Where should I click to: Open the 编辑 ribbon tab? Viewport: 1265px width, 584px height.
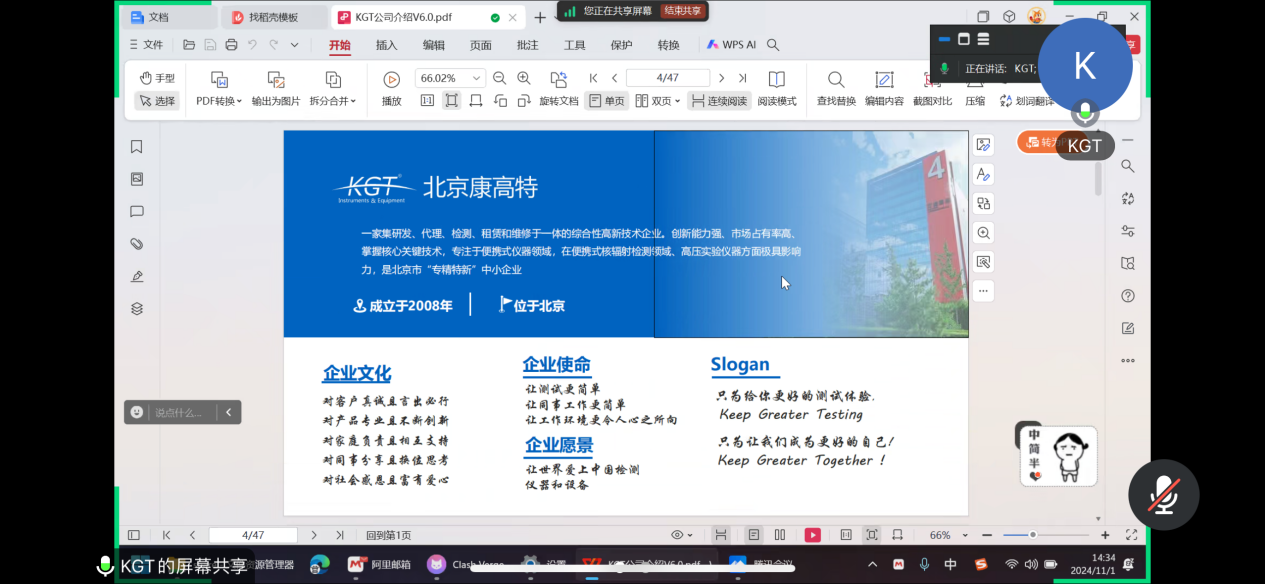pyautogui.click(x=434, y=45)
